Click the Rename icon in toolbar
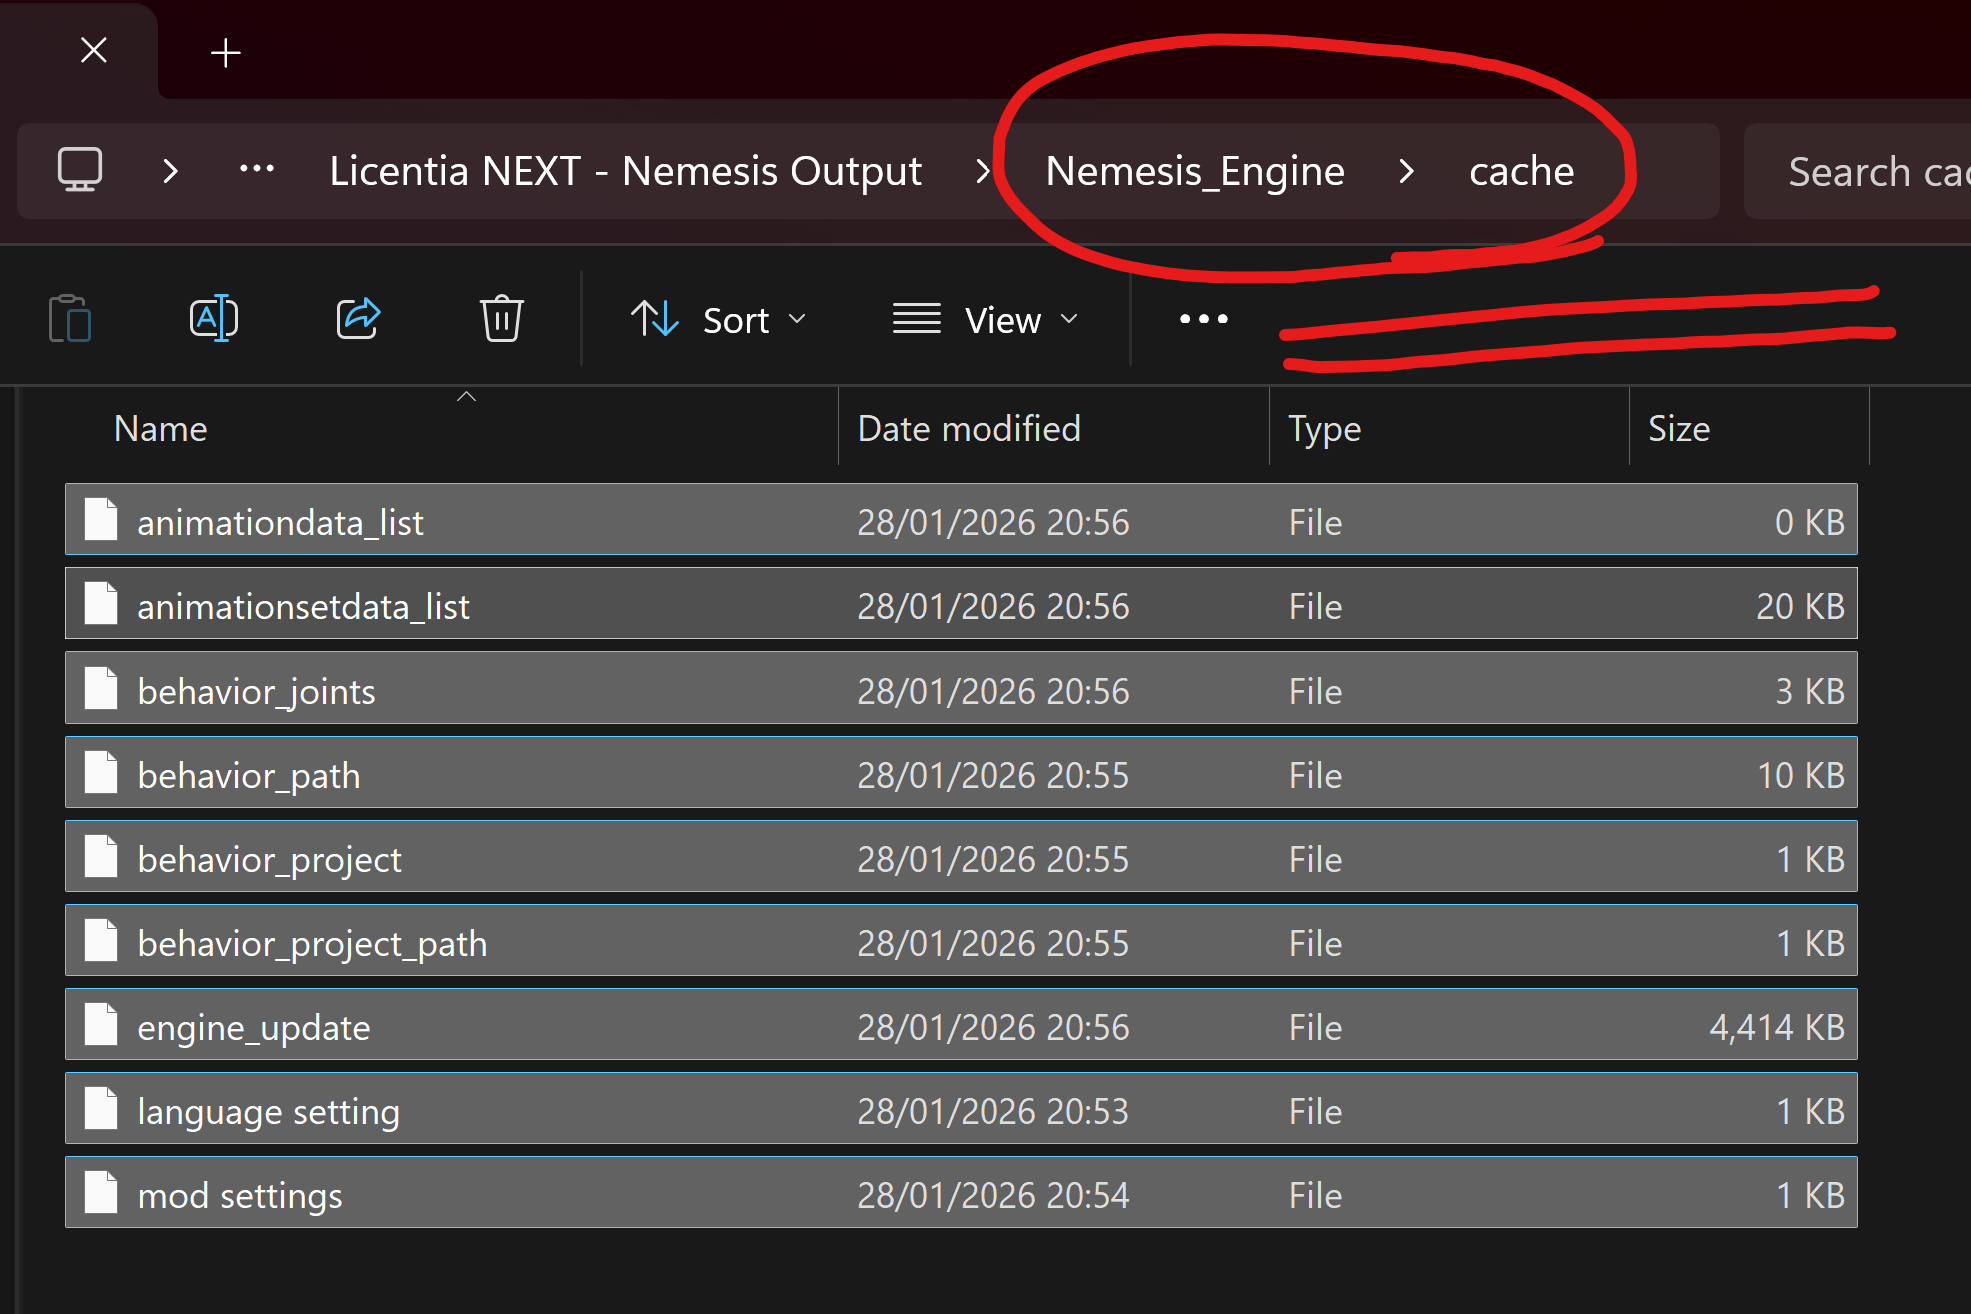Viewport: 1971px width, 1314px height. tap(213, 319)
